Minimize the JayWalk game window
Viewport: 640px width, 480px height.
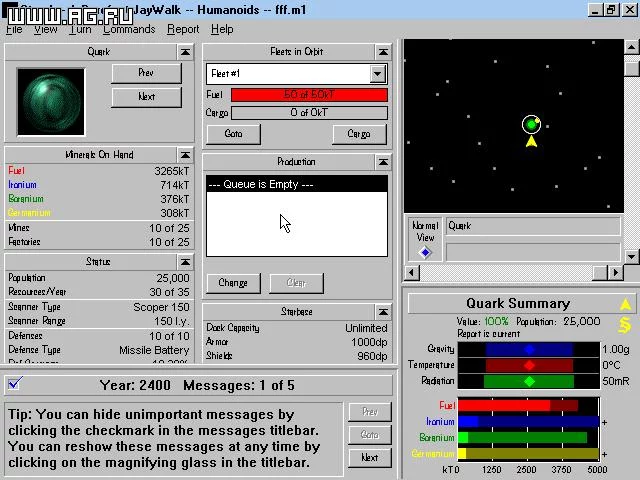(x=595, y=10)
